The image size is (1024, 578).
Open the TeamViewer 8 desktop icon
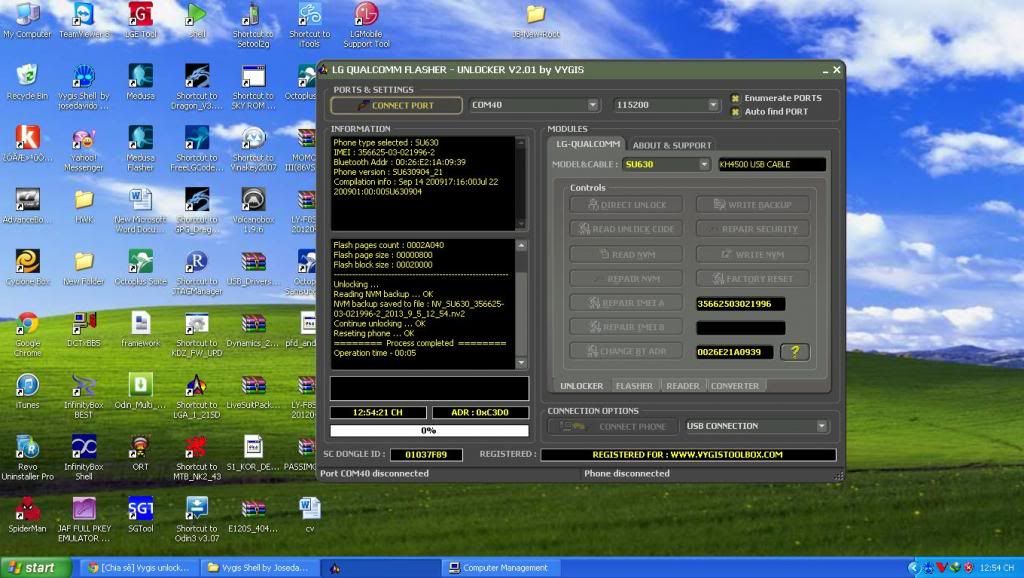click(84, 21)
